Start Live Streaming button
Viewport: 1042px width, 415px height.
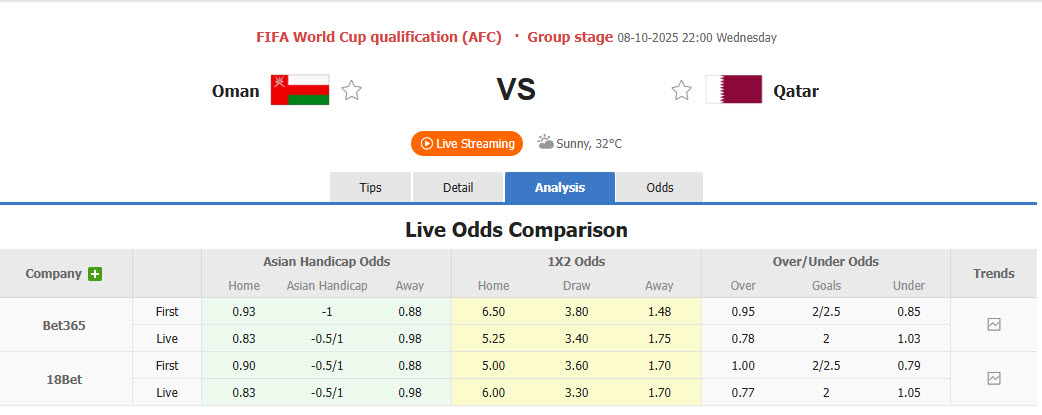[x=467, y=143]
